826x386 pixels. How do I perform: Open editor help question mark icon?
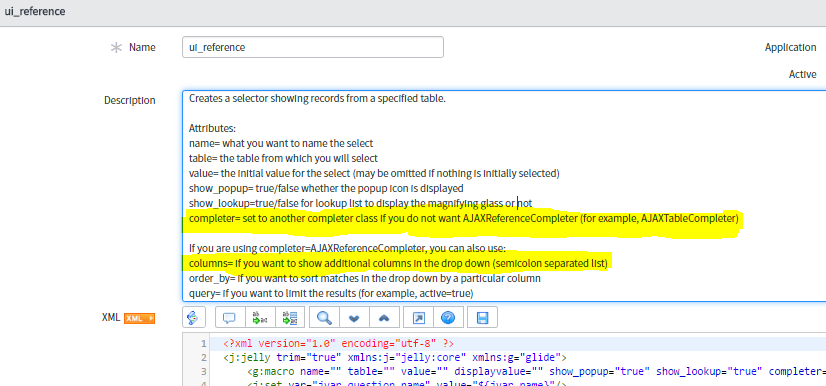(x=448, y=318)
